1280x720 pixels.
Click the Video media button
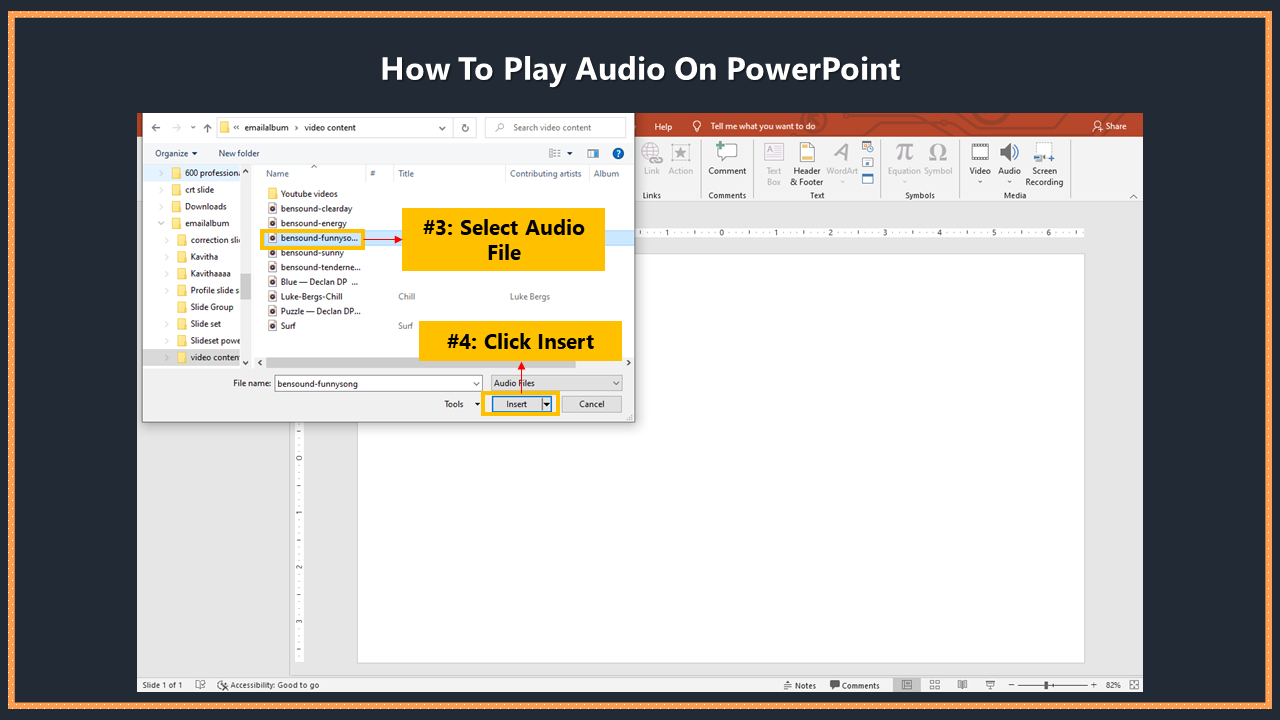click(x=980, y=163)
